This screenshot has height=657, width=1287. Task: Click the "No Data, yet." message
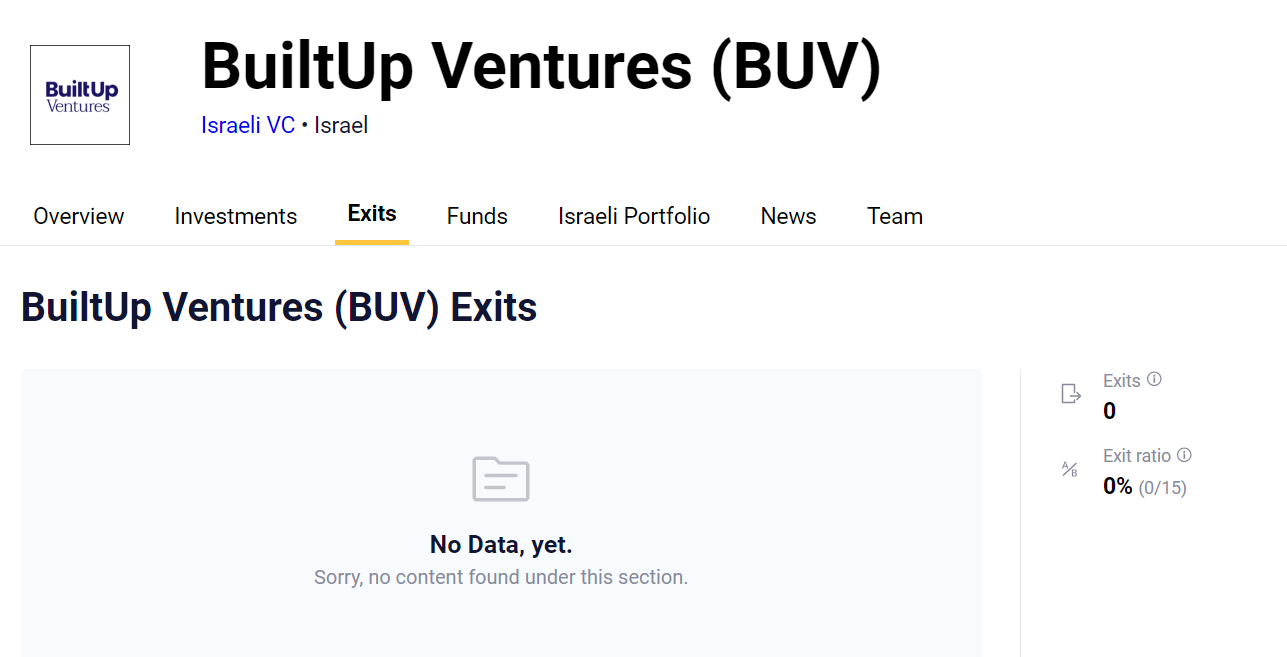[501, 545]
